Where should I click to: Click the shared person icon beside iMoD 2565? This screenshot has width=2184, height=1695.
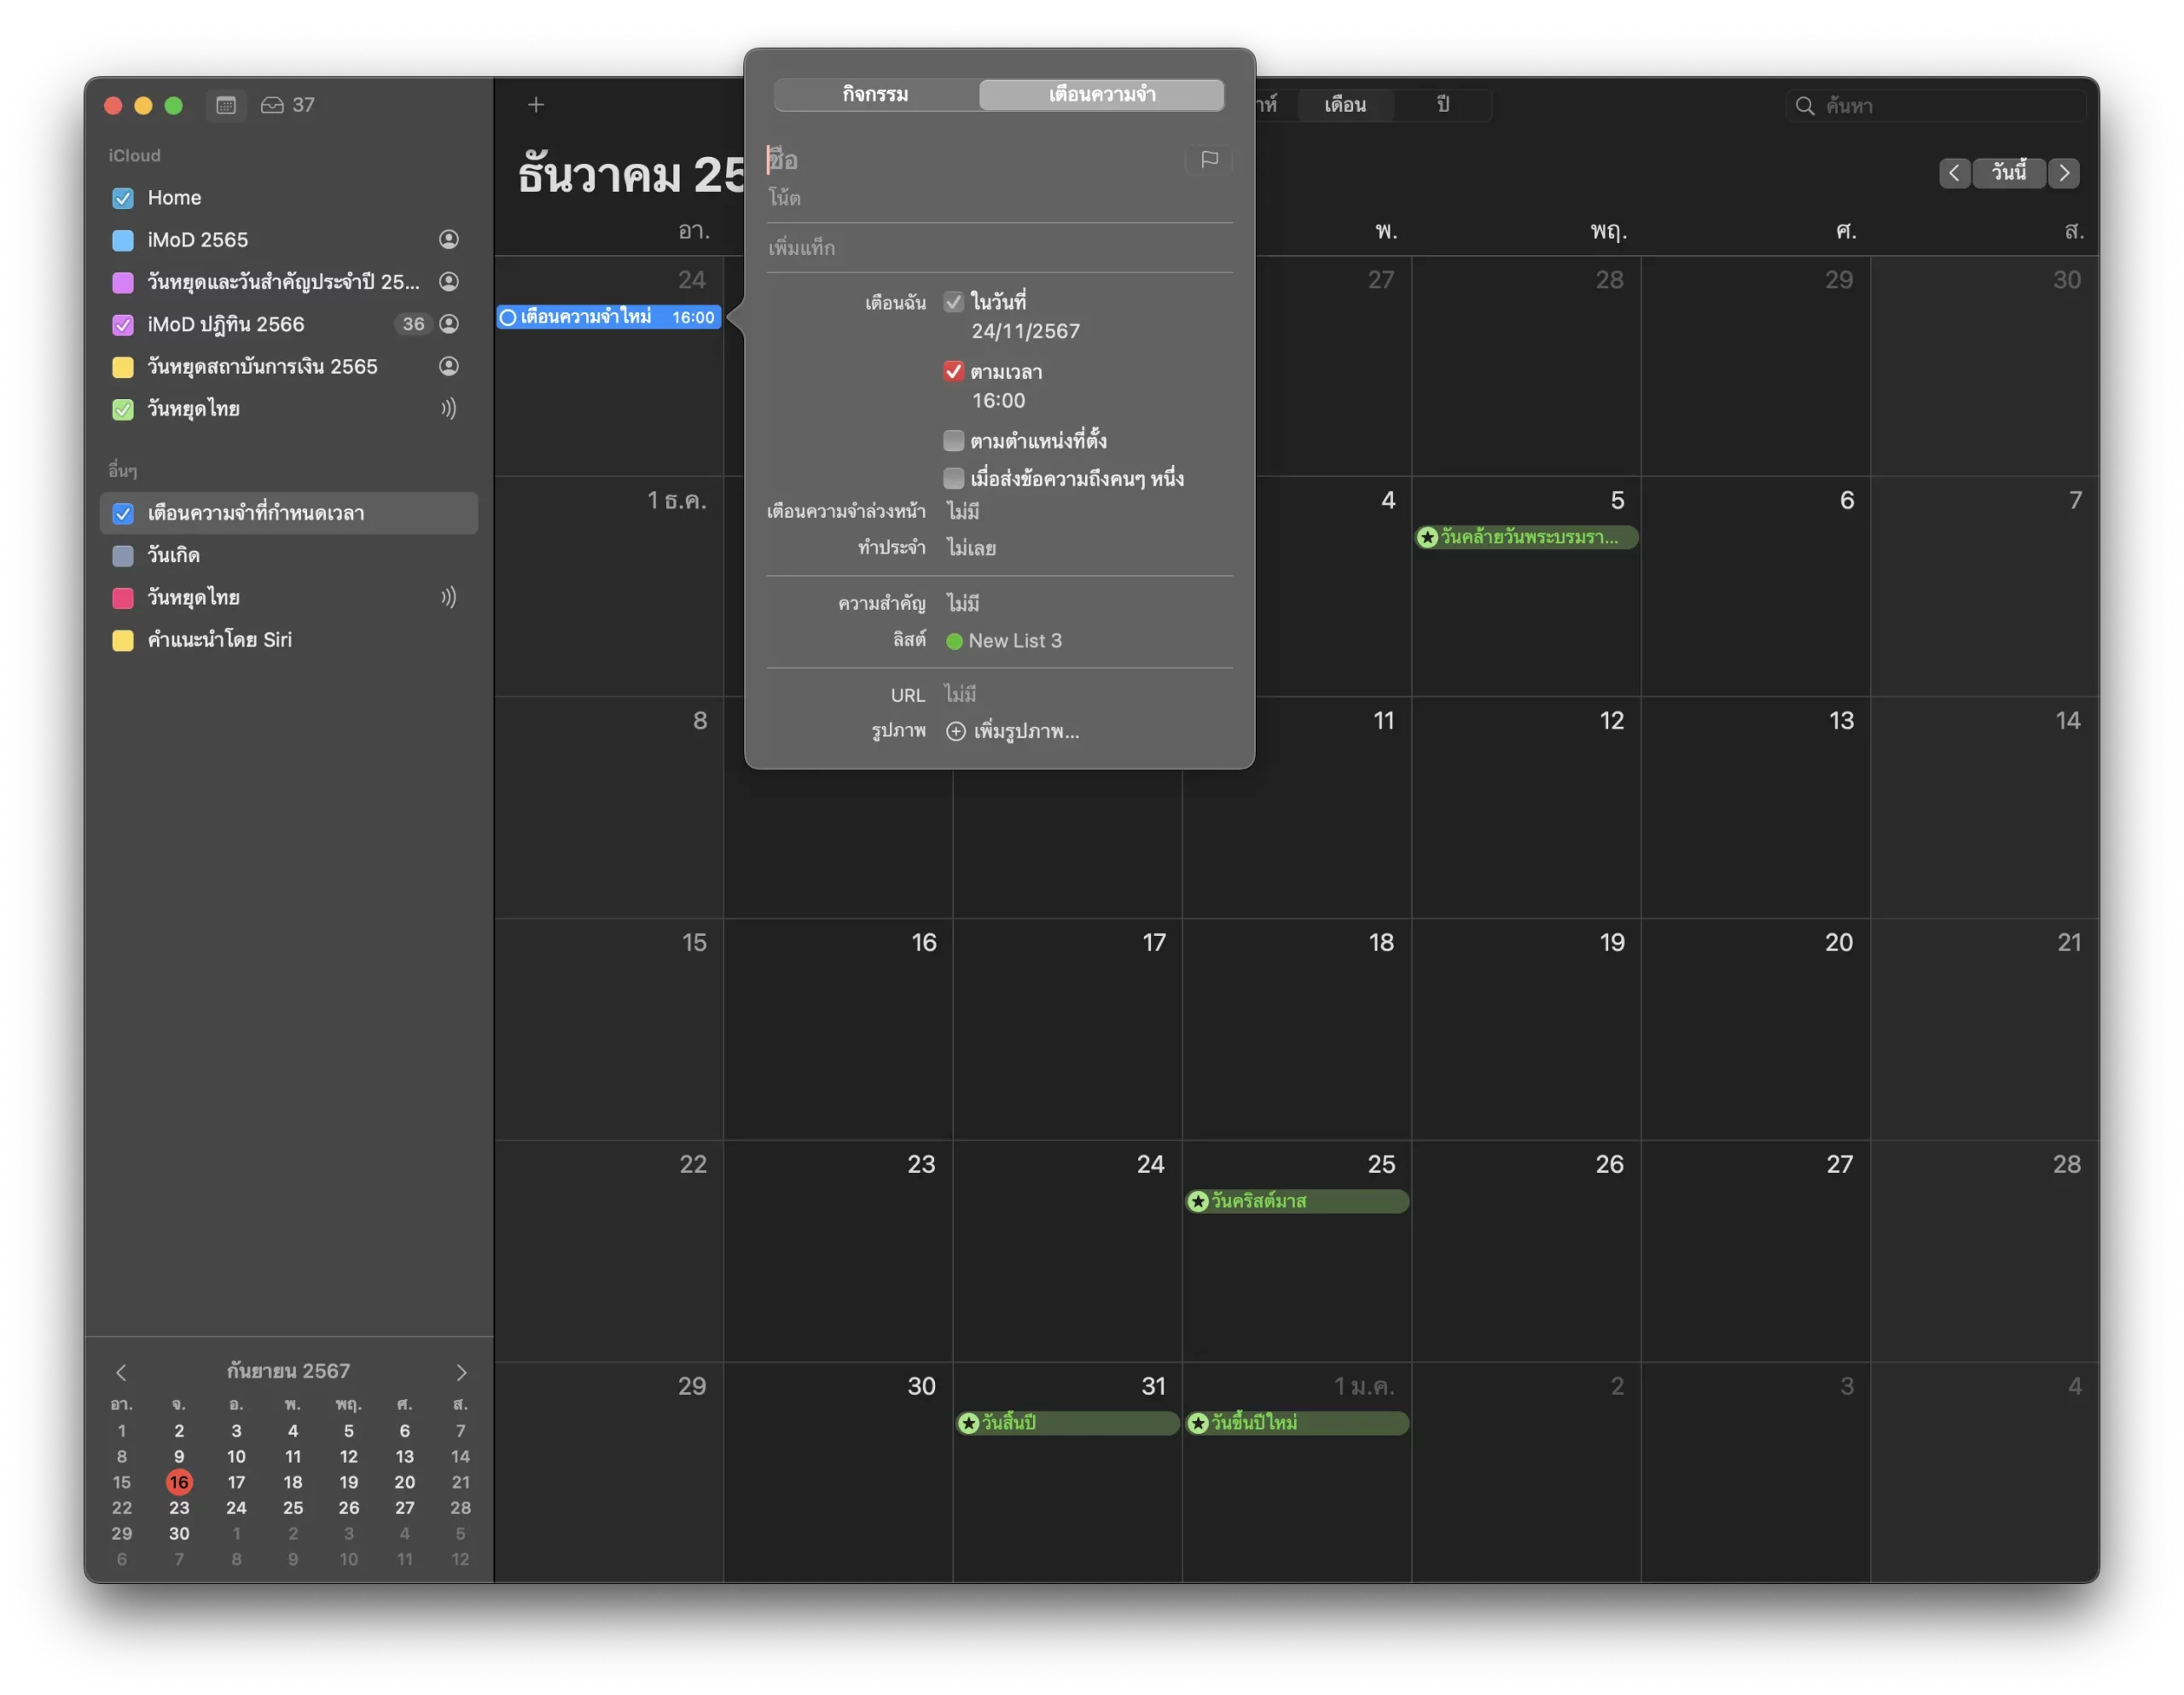449,239
